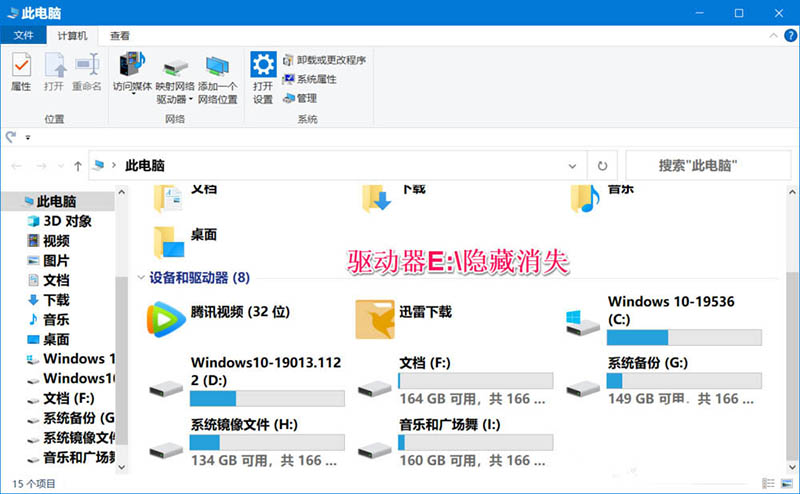Image resolution: width=800 pixels, height=494 pixels.
Task: Collapse the 设备和驱动器 (8) group
Action: [141, 278]
